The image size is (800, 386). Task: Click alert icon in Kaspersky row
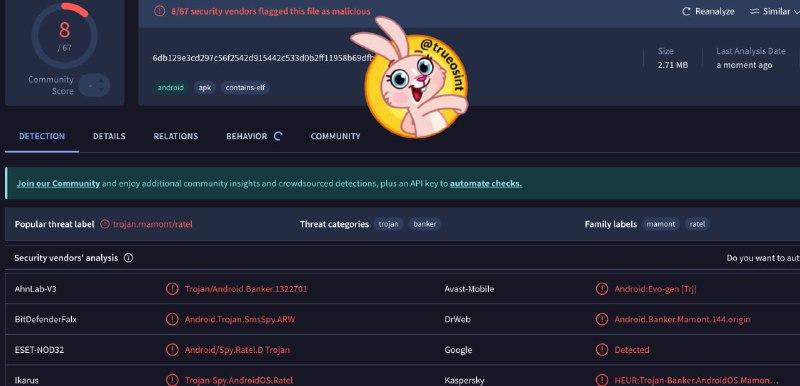coord(602,380)
